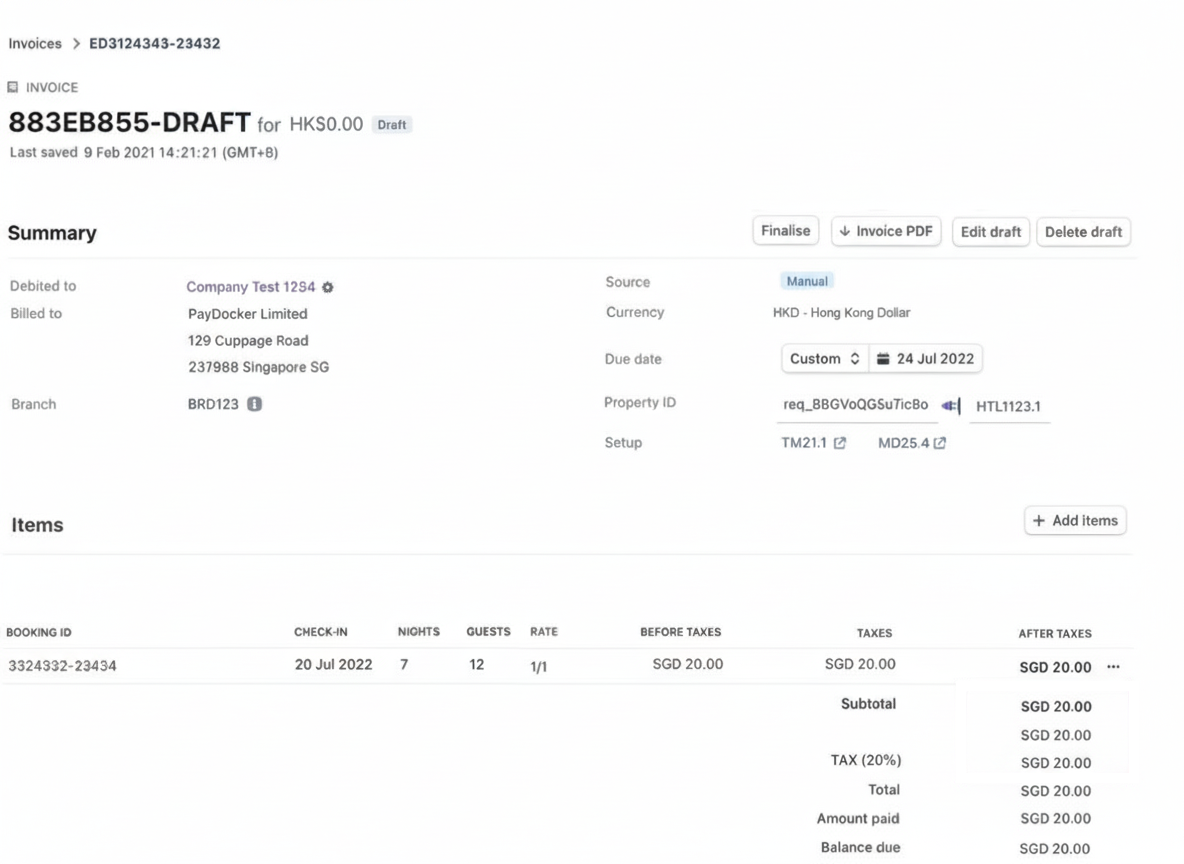
Task: Click the req_BBGVoQGSuTicBo property ID field
Action: tap(855, 405)
